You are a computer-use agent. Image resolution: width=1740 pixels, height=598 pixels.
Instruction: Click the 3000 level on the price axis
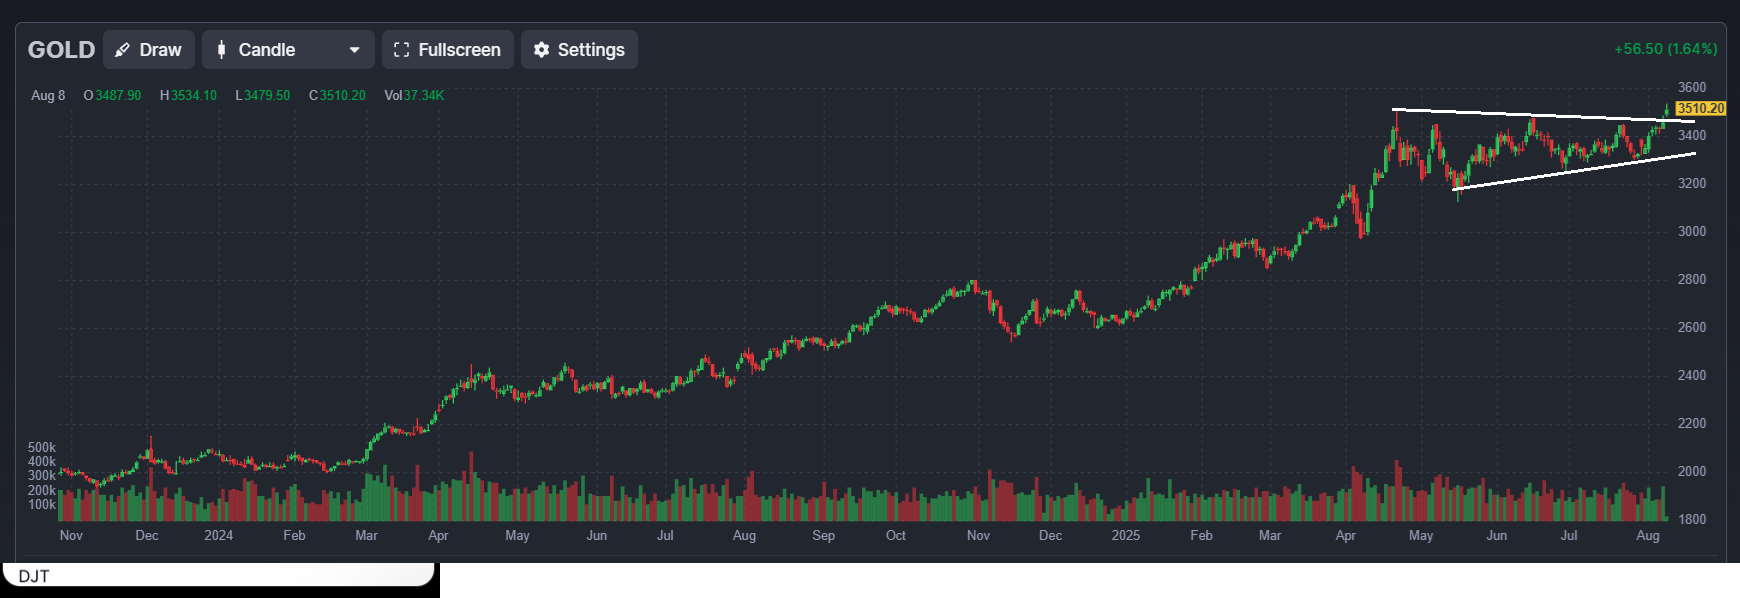pyautogui.click(x=1692, y=232)
